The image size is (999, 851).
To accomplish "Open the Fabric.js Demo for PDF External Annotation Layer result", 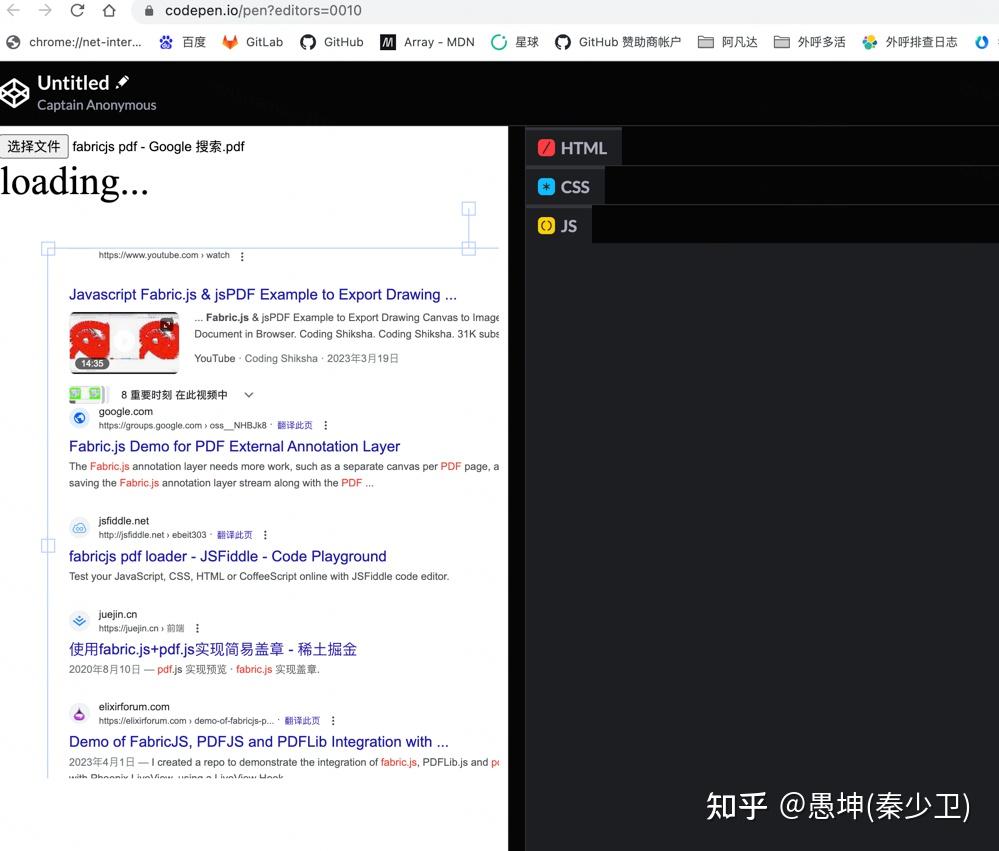I will [234, 446].
